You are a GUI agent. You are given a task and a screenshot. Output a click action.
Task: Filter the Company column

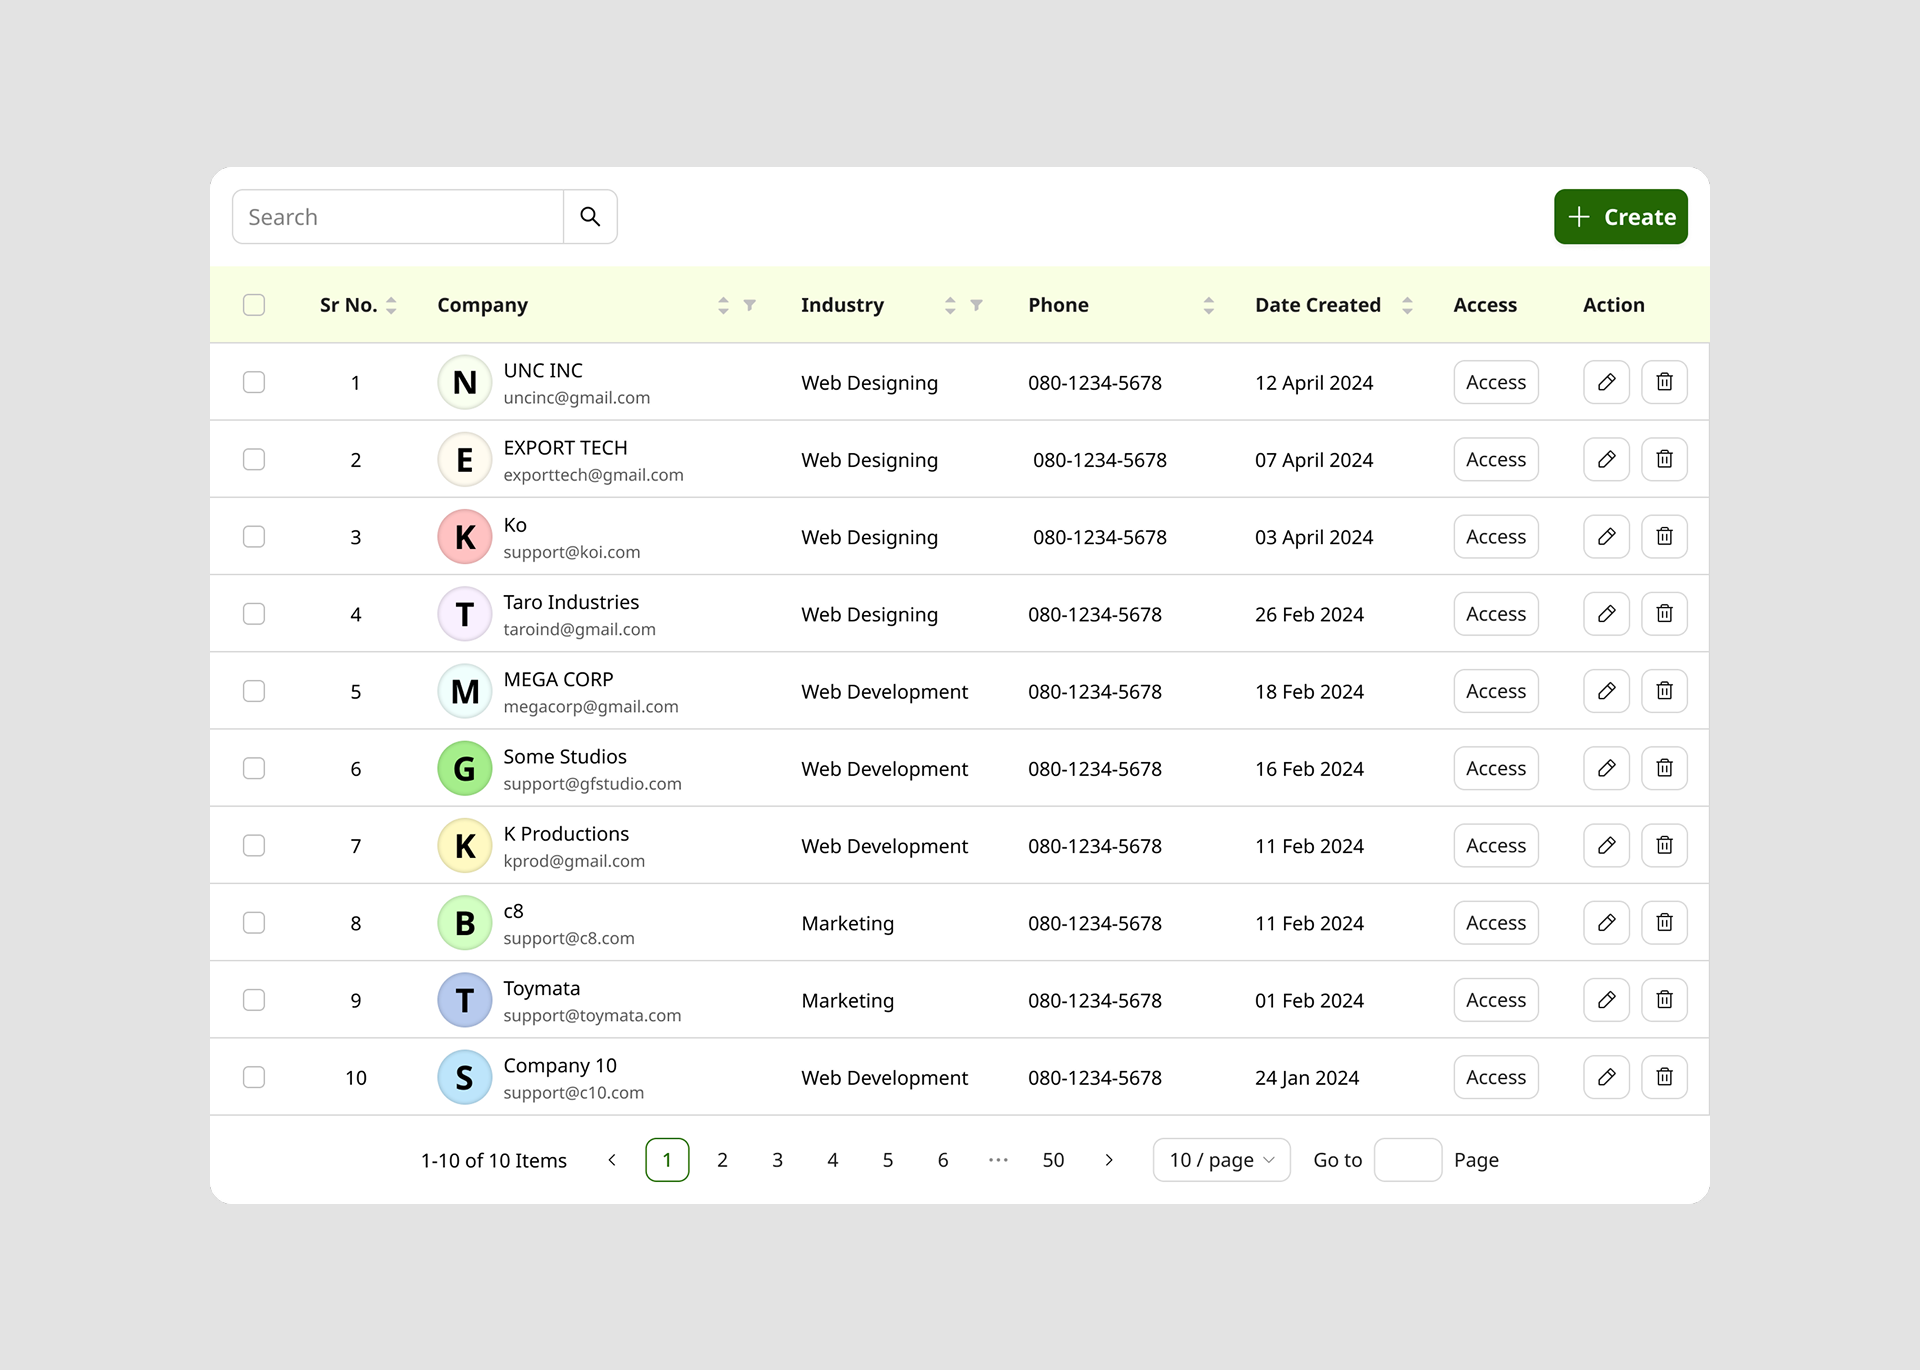click(x=749, y=305)
